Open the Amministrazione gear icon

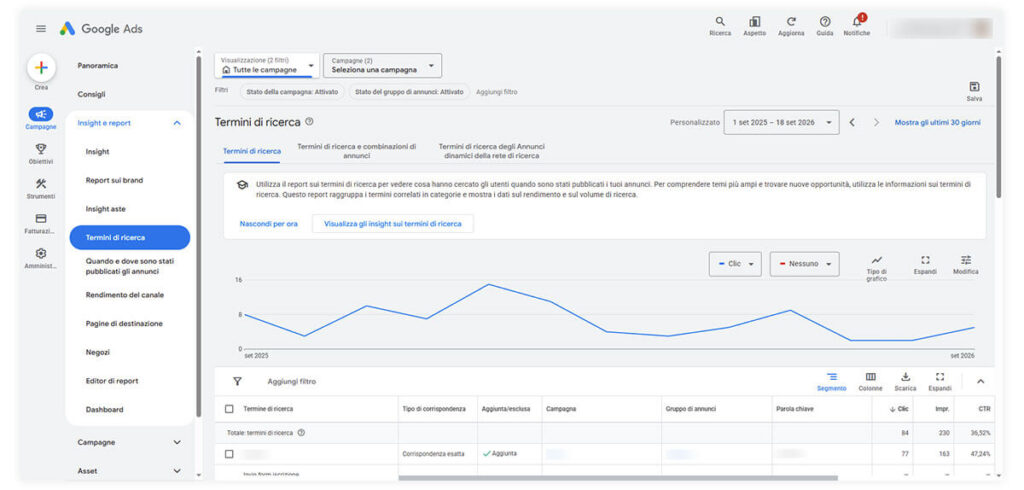click(x=41, y=253)
